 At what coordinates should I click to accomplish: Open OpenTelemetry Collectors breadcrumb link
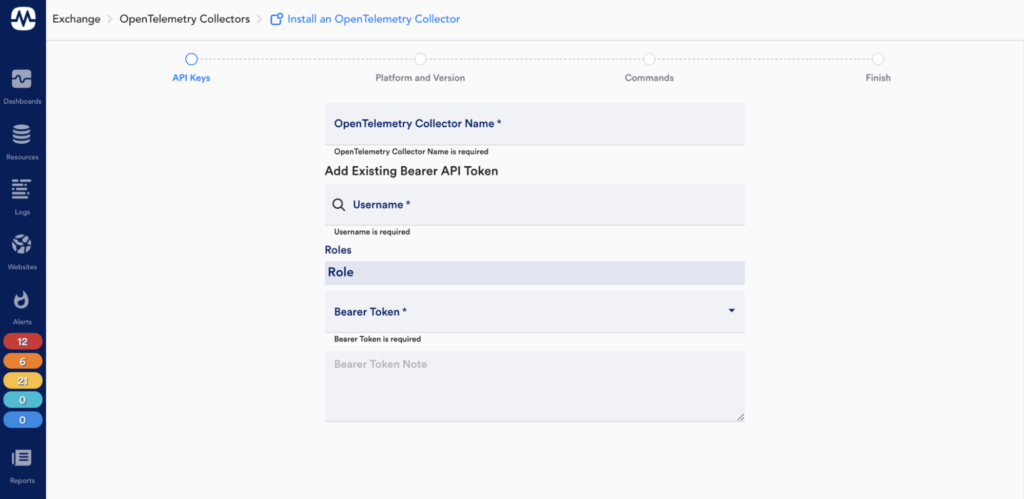(x=184, y=19)
